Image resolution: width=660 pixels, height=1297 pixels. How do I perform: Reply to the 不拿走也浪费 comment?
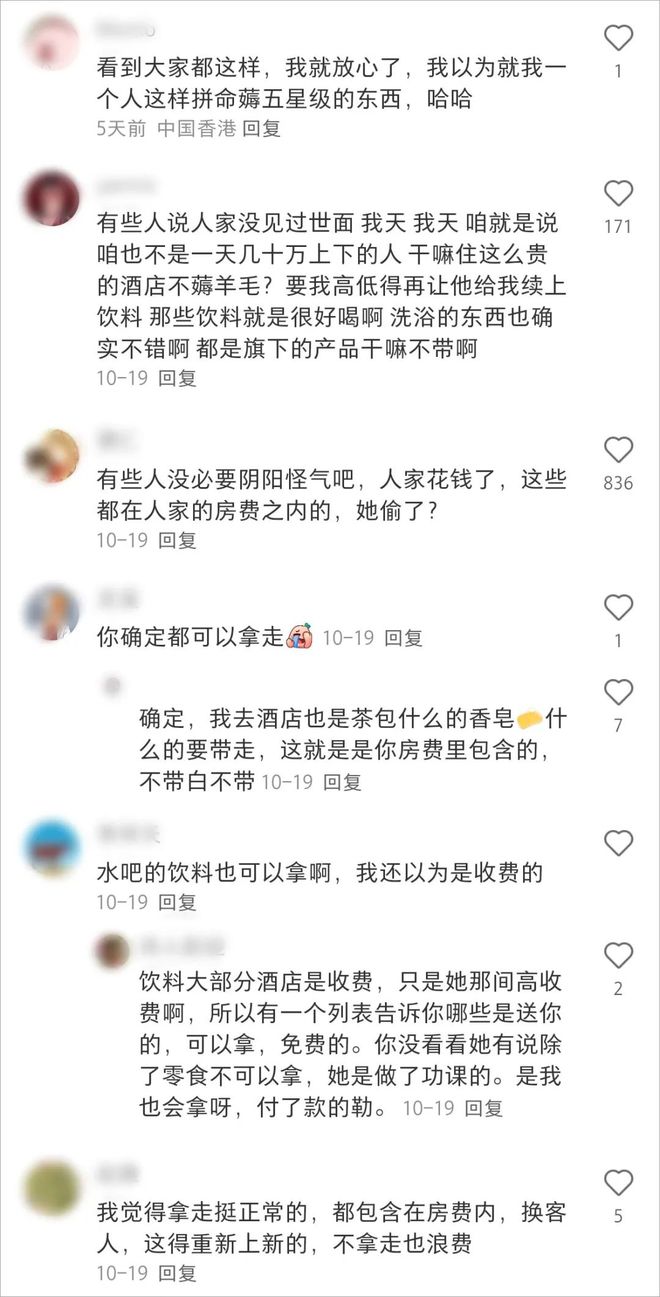pyautogui.click(x=178, y=1274)
